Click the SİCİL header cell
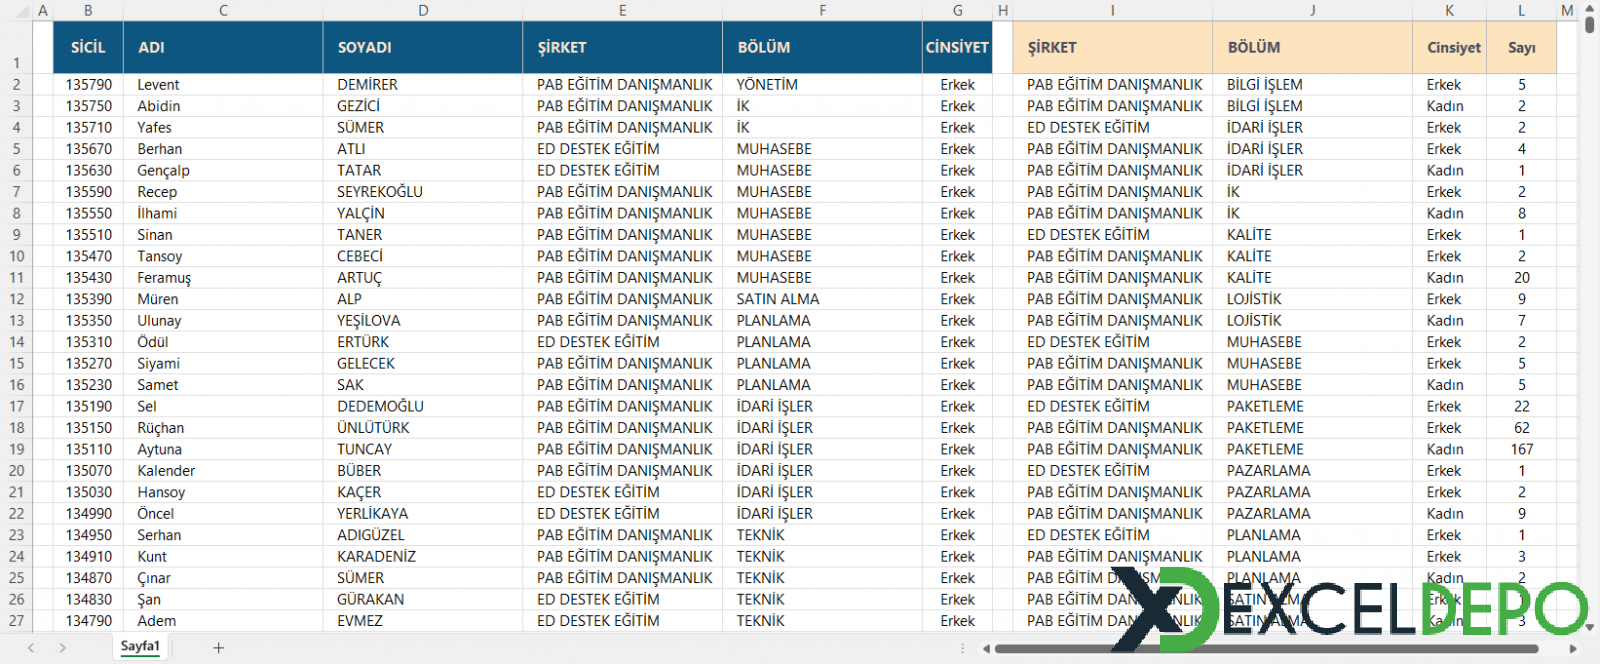Image resolution: width=1600 pixels, height=664 pixels. pos(88,47)
